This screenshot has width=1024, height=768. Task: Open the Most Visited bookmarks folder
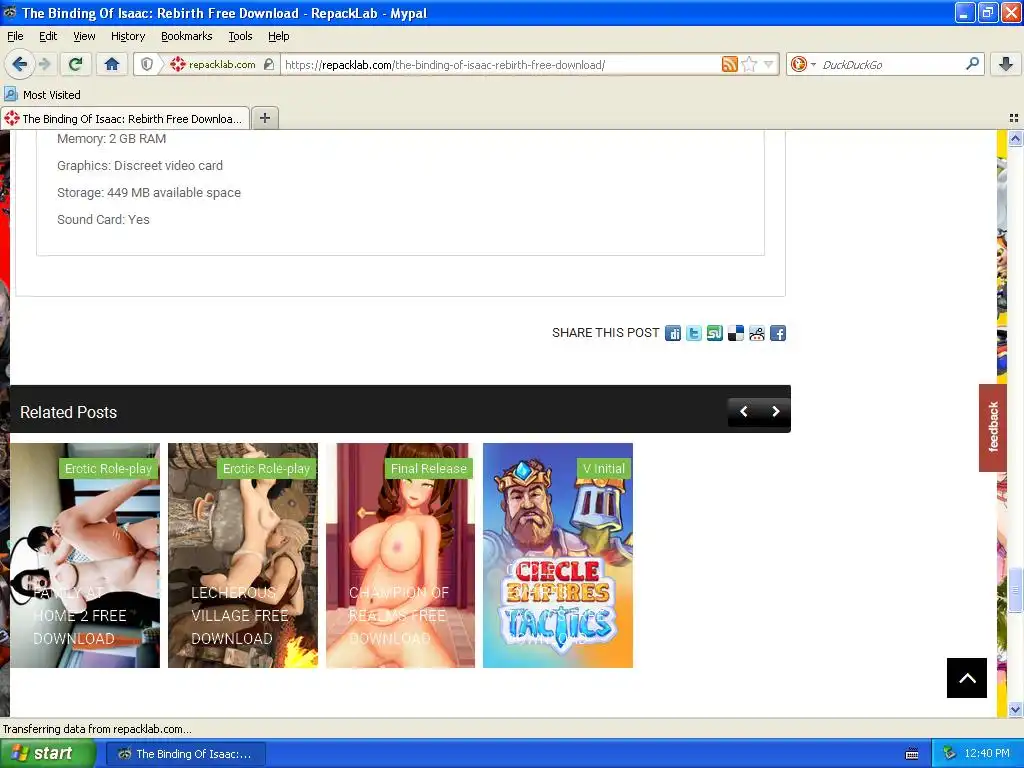(x=43, y=95)
